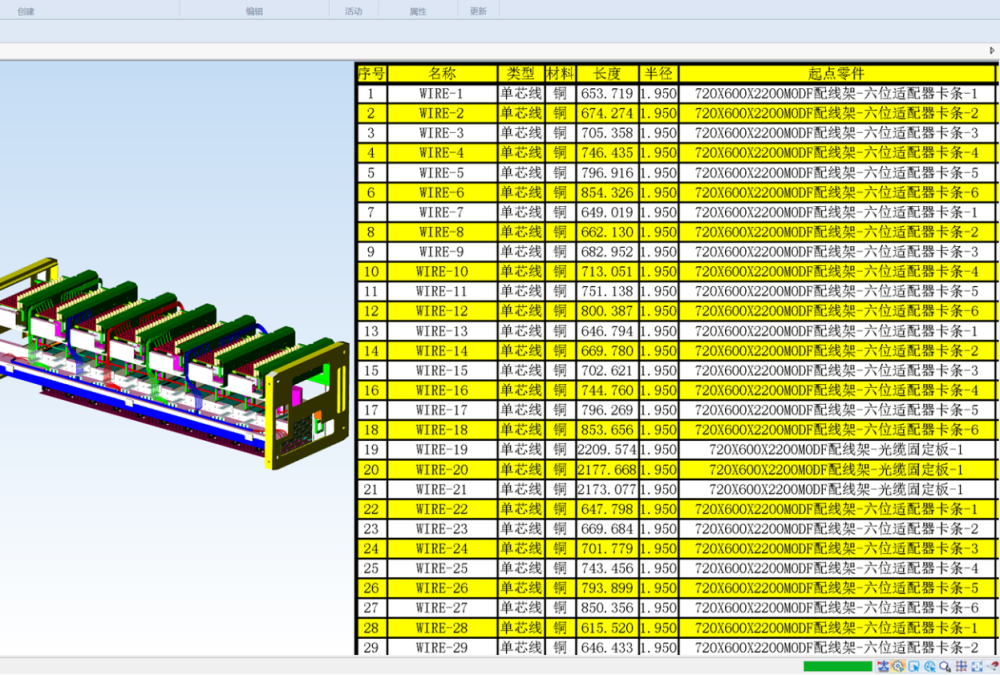Click the length value 793.899

pyautogui.click(x=607, y=588)
